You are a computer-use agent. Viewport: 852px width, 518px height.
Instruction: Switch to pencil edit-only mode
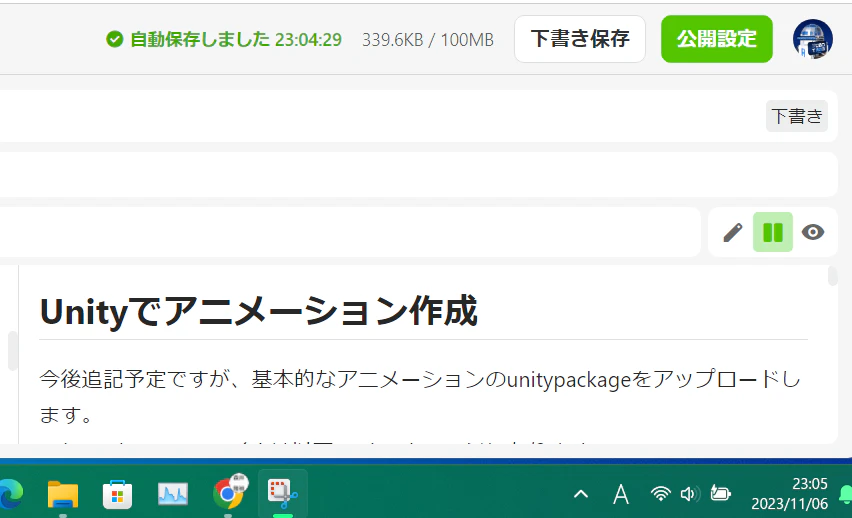click(732, 232)
